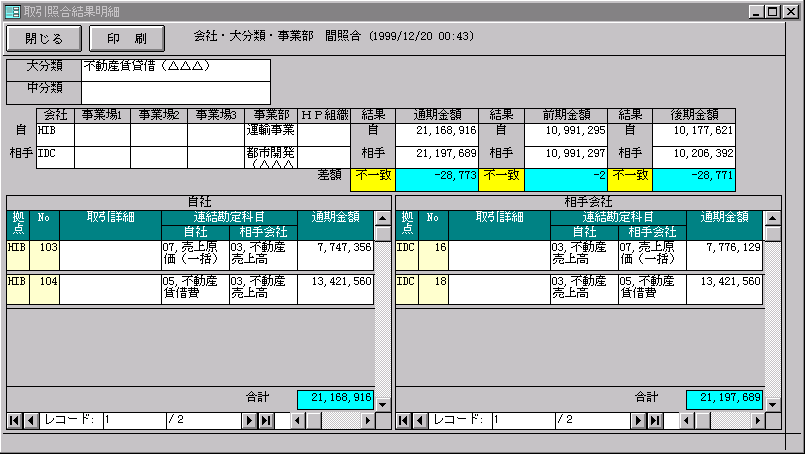Click 相手会社 horizontal scroll-left arrow

pyautogui.click(x=687, y=421)
